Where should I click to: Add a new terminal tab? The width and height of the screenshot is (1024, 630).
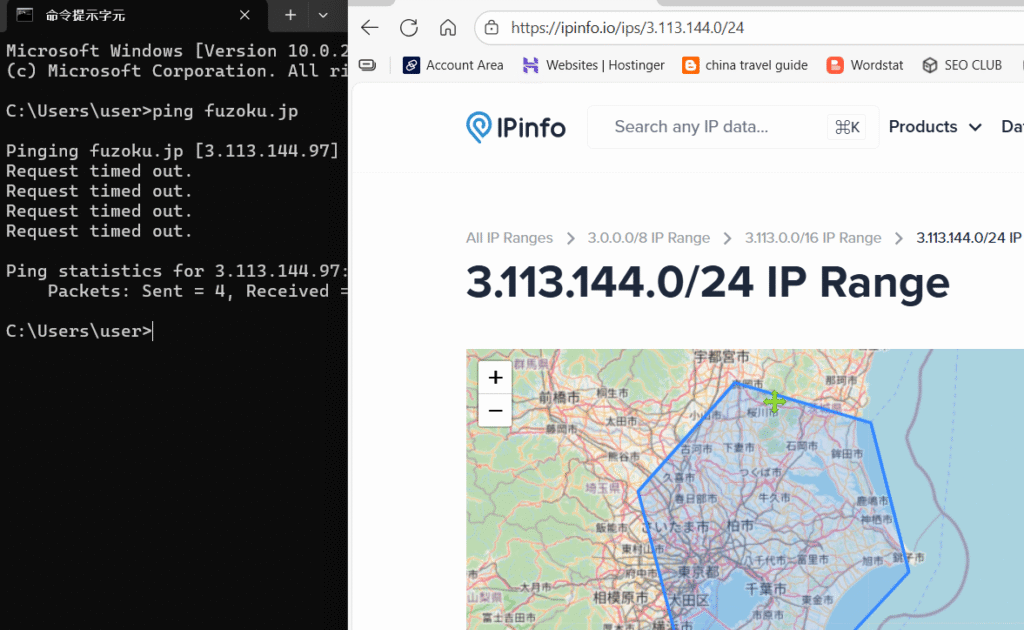[x=290, y=15]
